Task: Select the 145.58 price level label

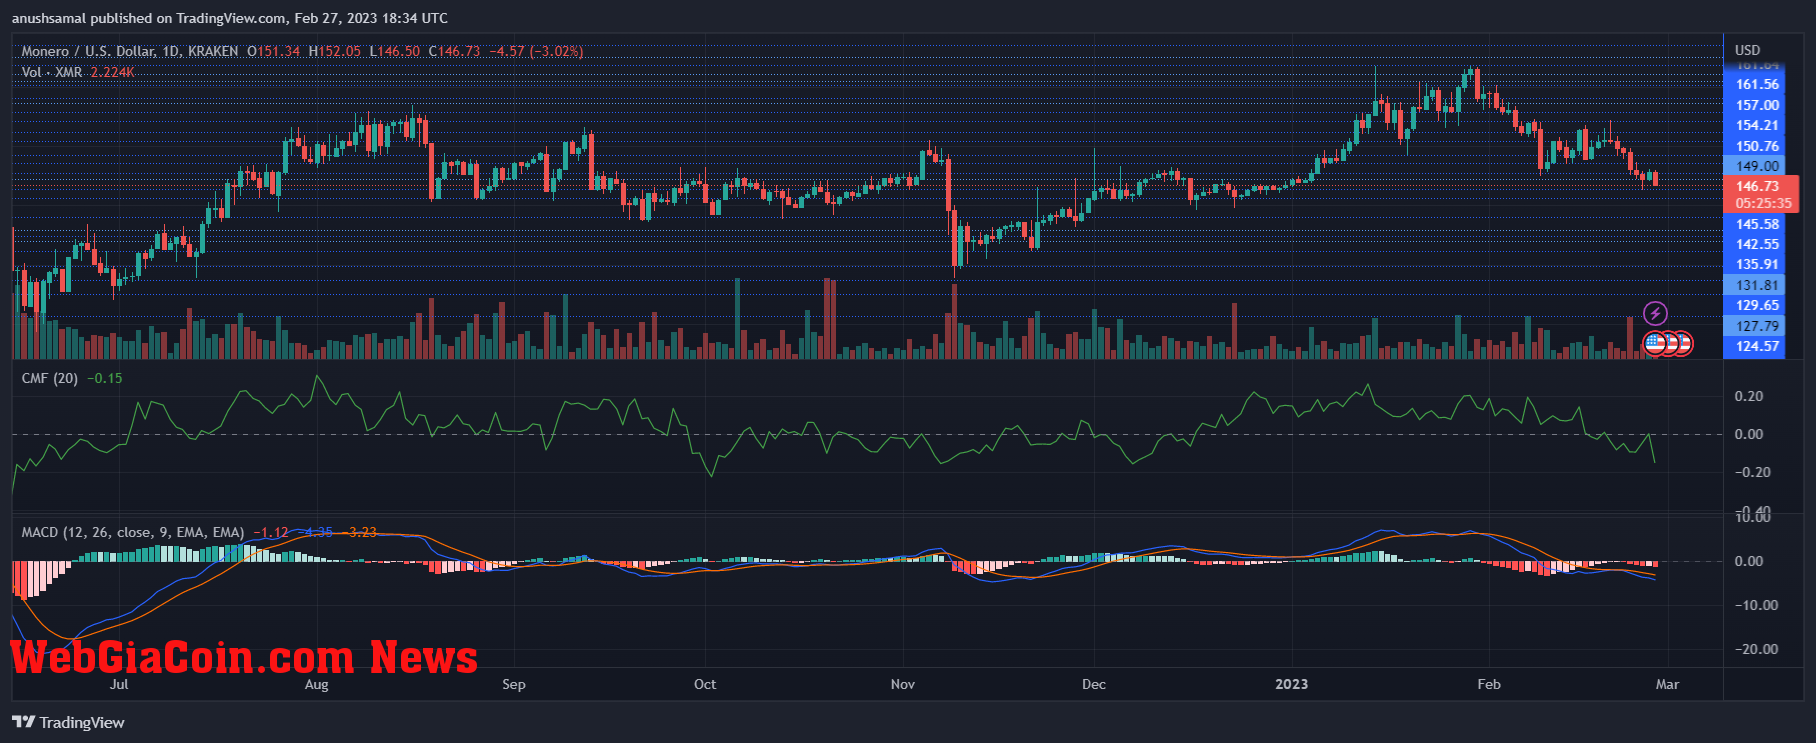Action: [x=1757, y=224]
